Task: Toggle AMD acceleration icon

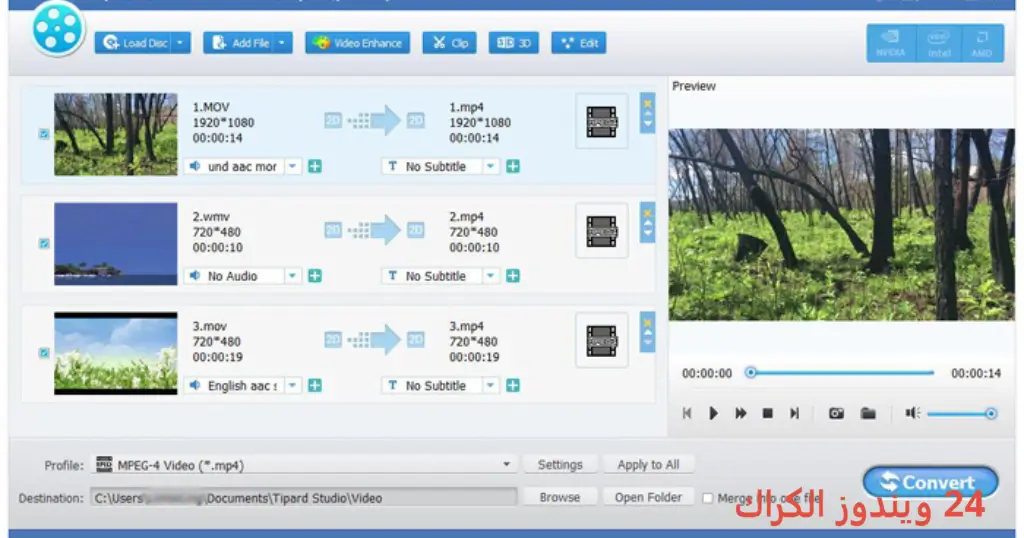Action: click(x=982, y=43)
